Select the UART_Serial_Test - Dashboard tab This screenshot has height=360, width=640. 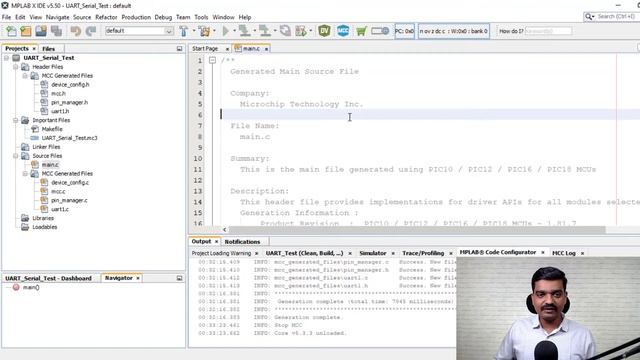point(48,278)
